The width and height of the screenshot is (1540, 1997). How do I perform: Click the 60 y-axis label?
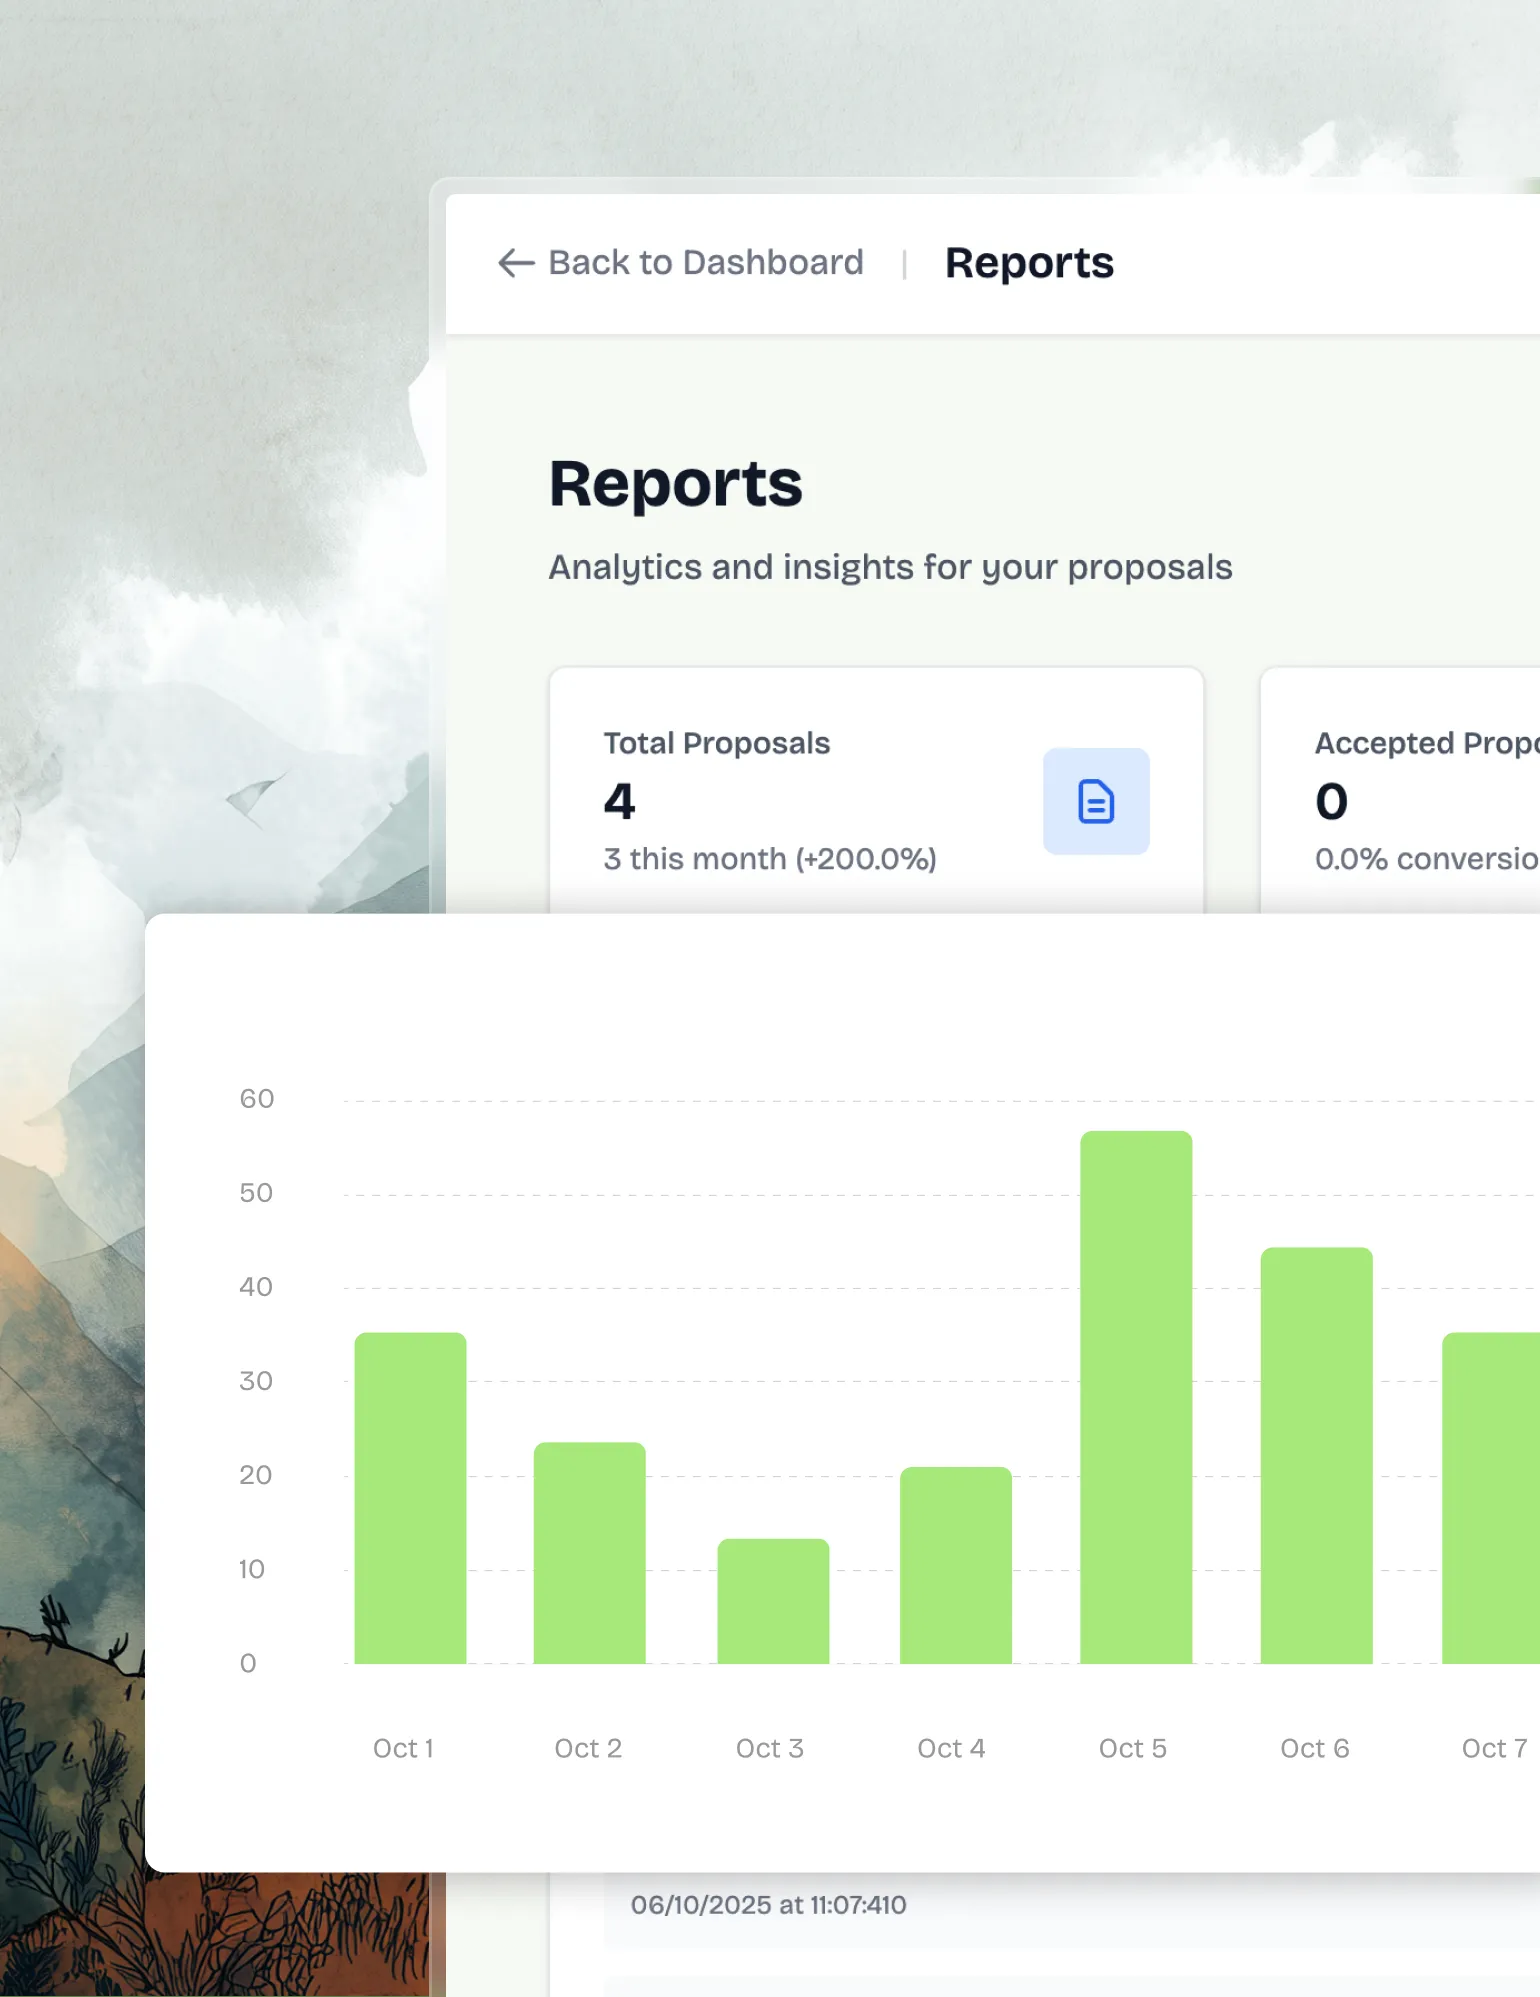tap(256, 1099)
